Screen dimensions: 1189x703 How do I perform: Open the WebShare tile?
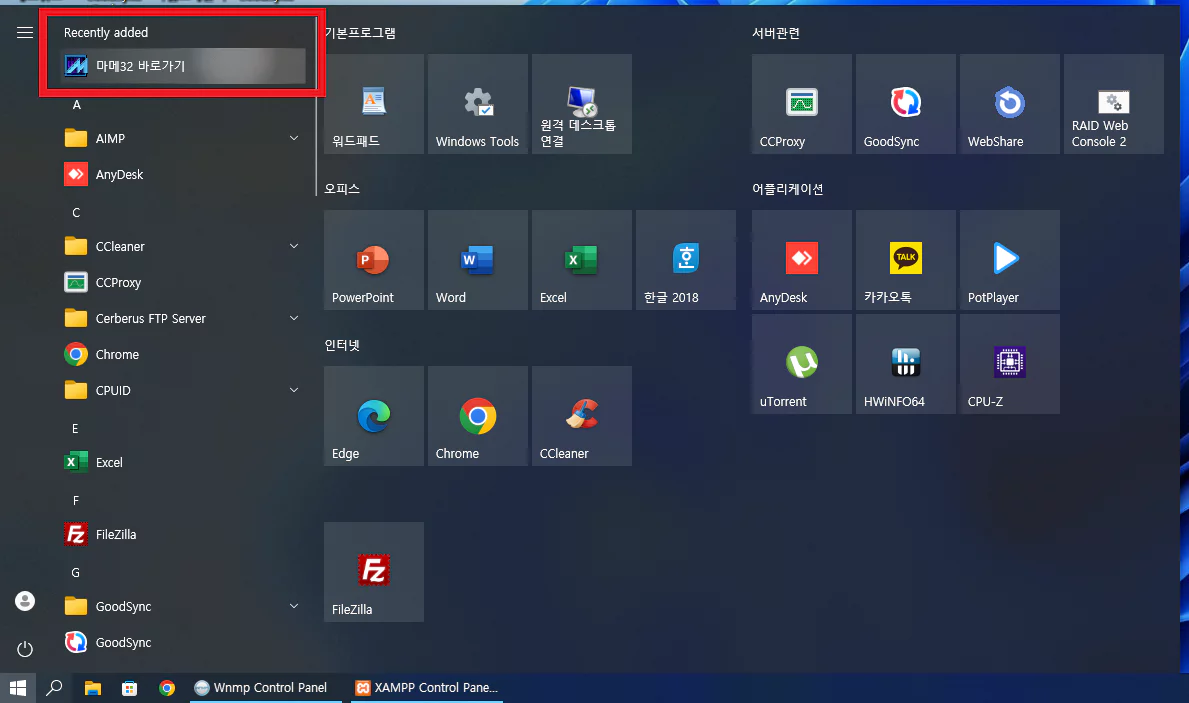tap(1009, 104)
